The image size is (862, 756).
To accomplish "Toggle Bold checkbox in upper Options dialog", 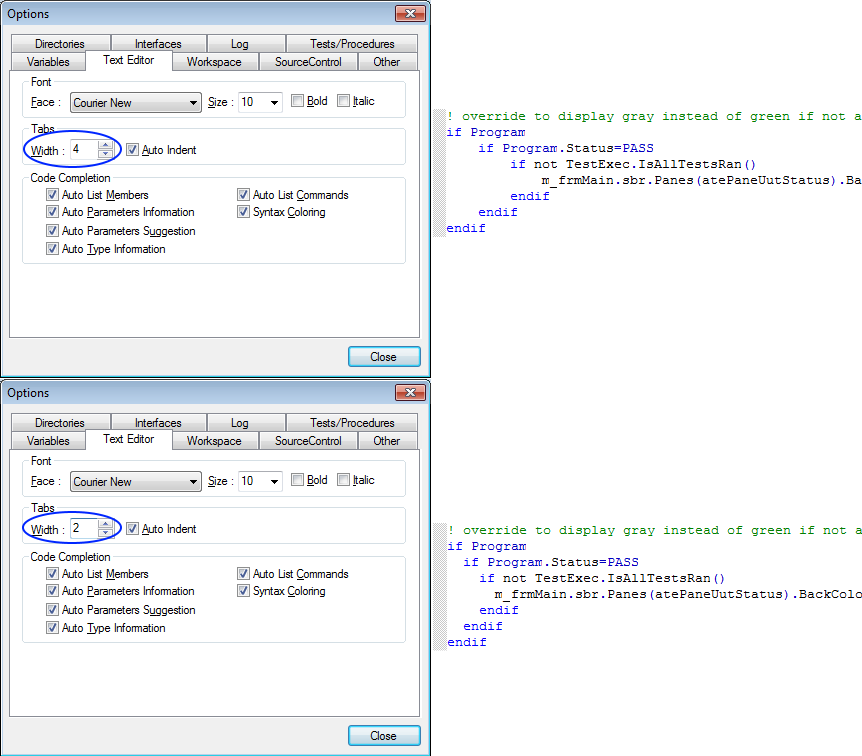I will click(297, 101).
